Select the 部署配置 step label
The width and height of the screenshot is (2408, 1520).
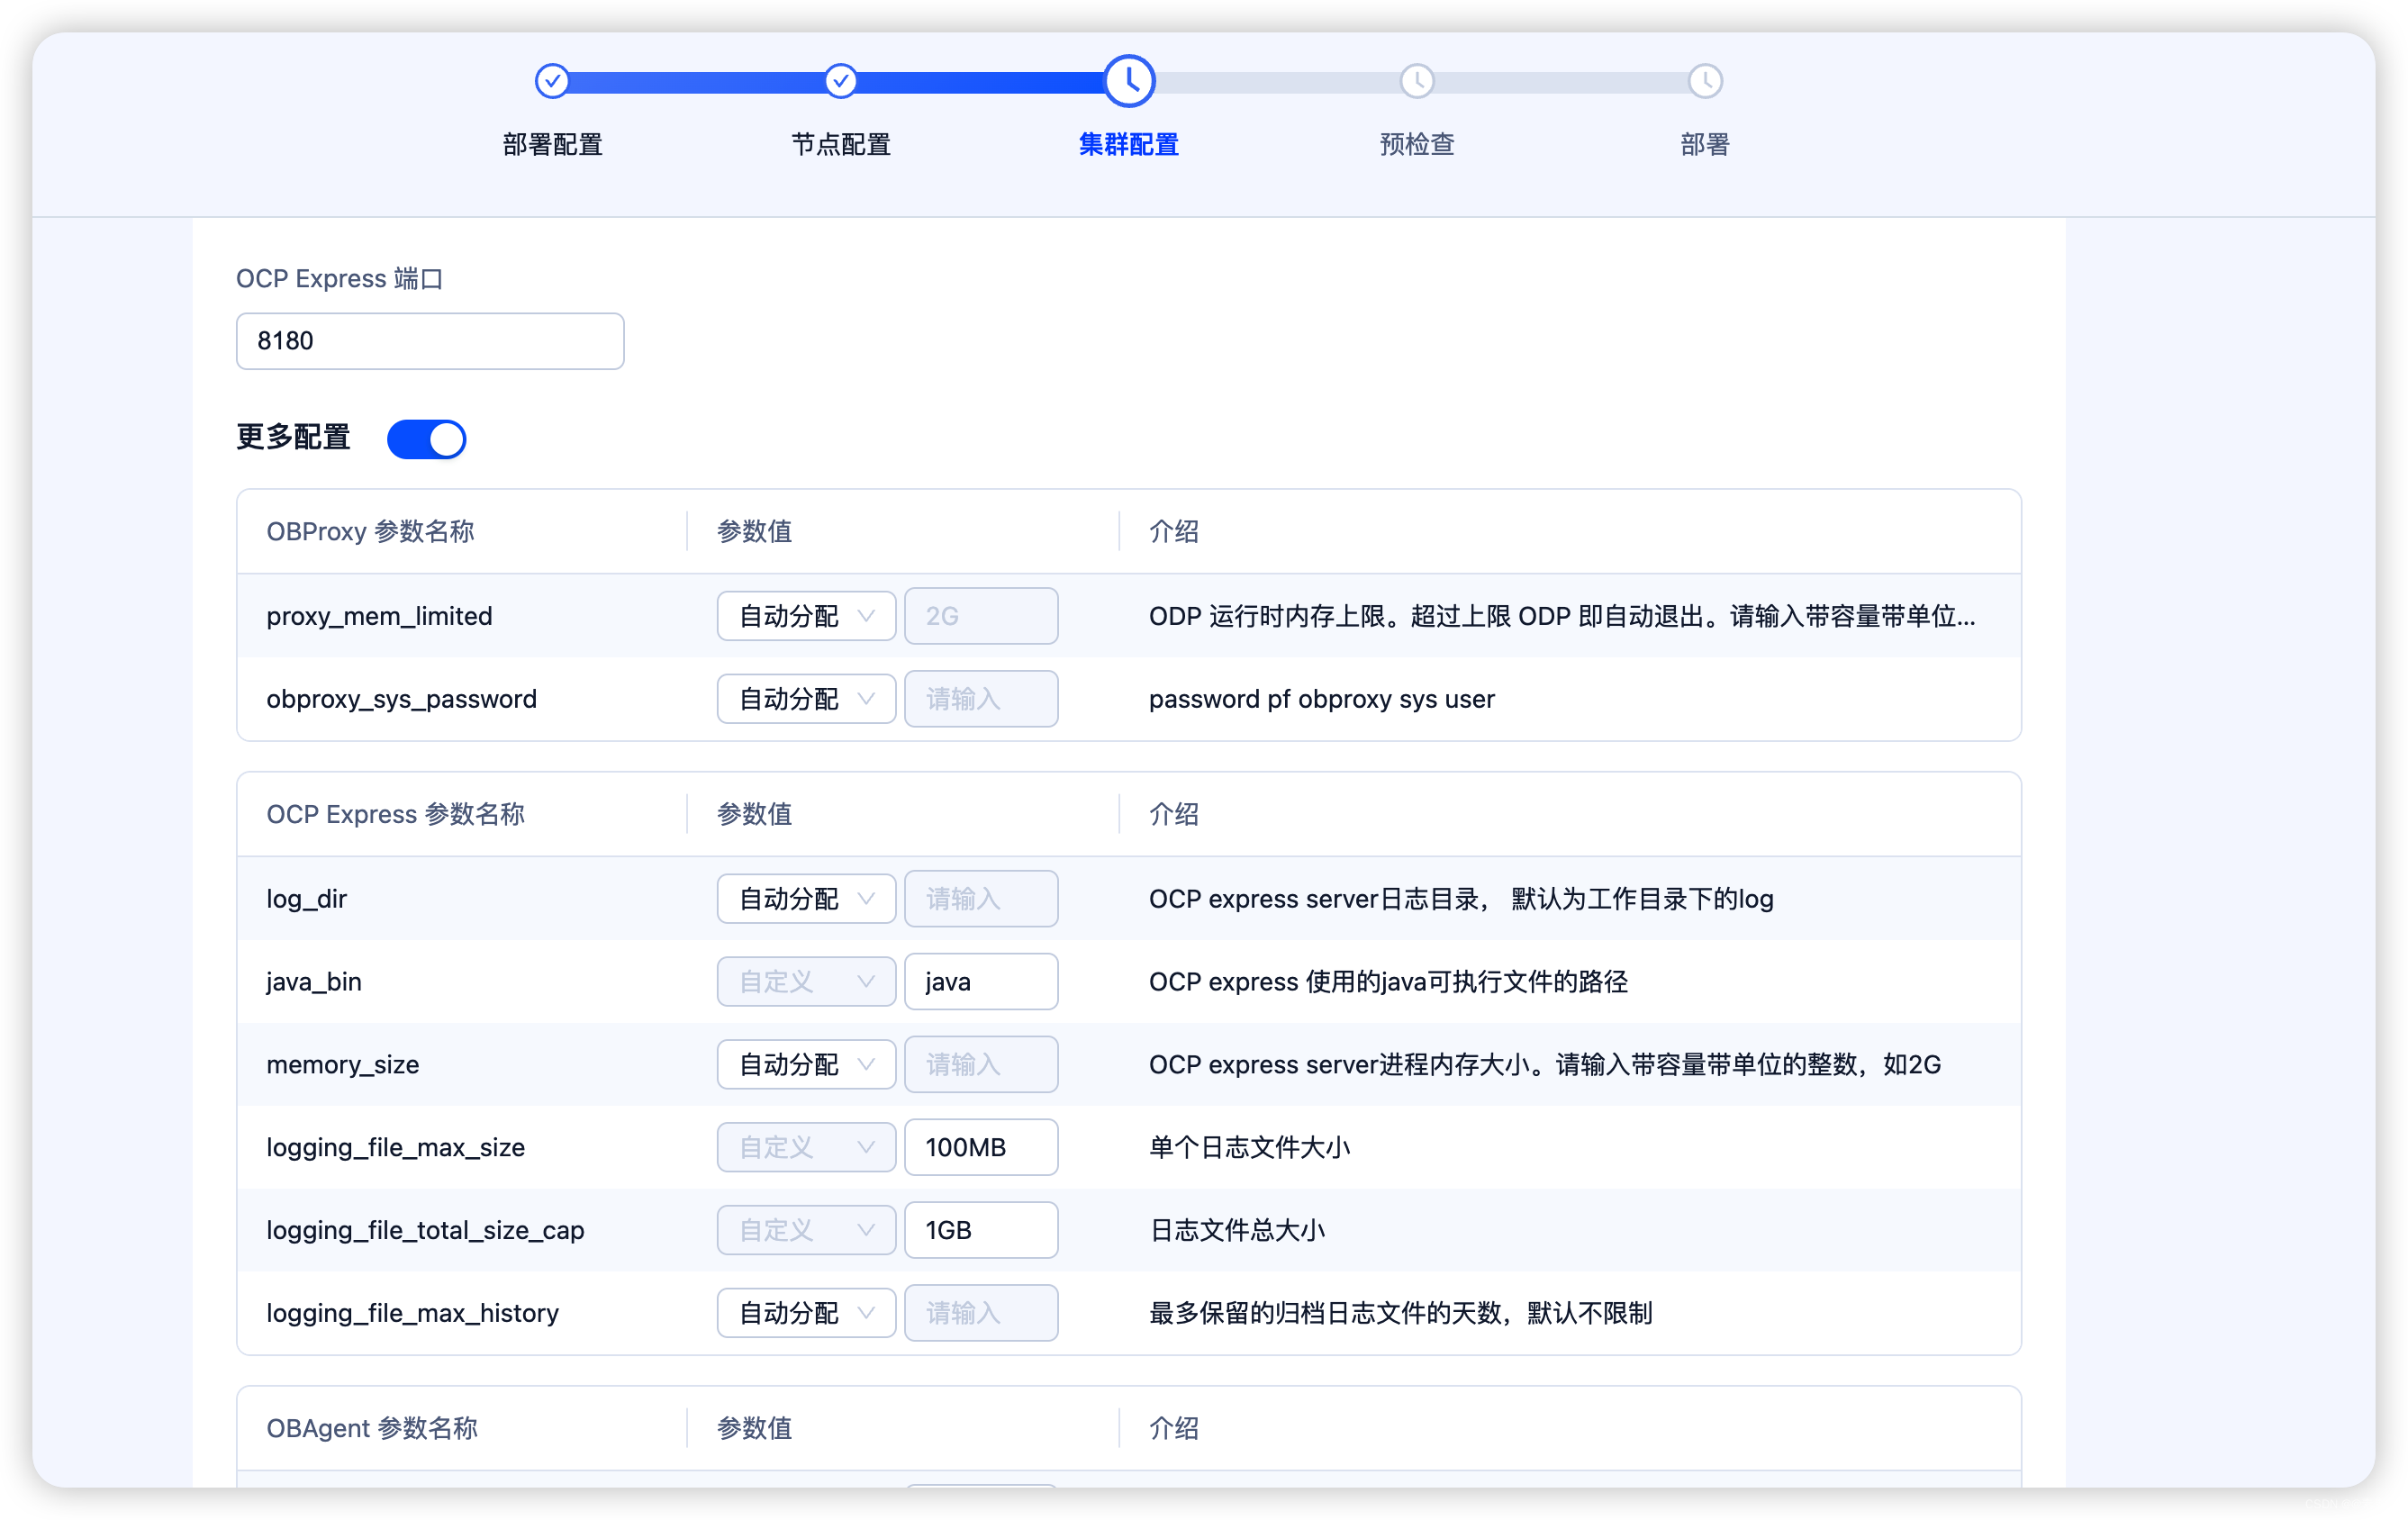pyautogui.click(x=552, y=145)
